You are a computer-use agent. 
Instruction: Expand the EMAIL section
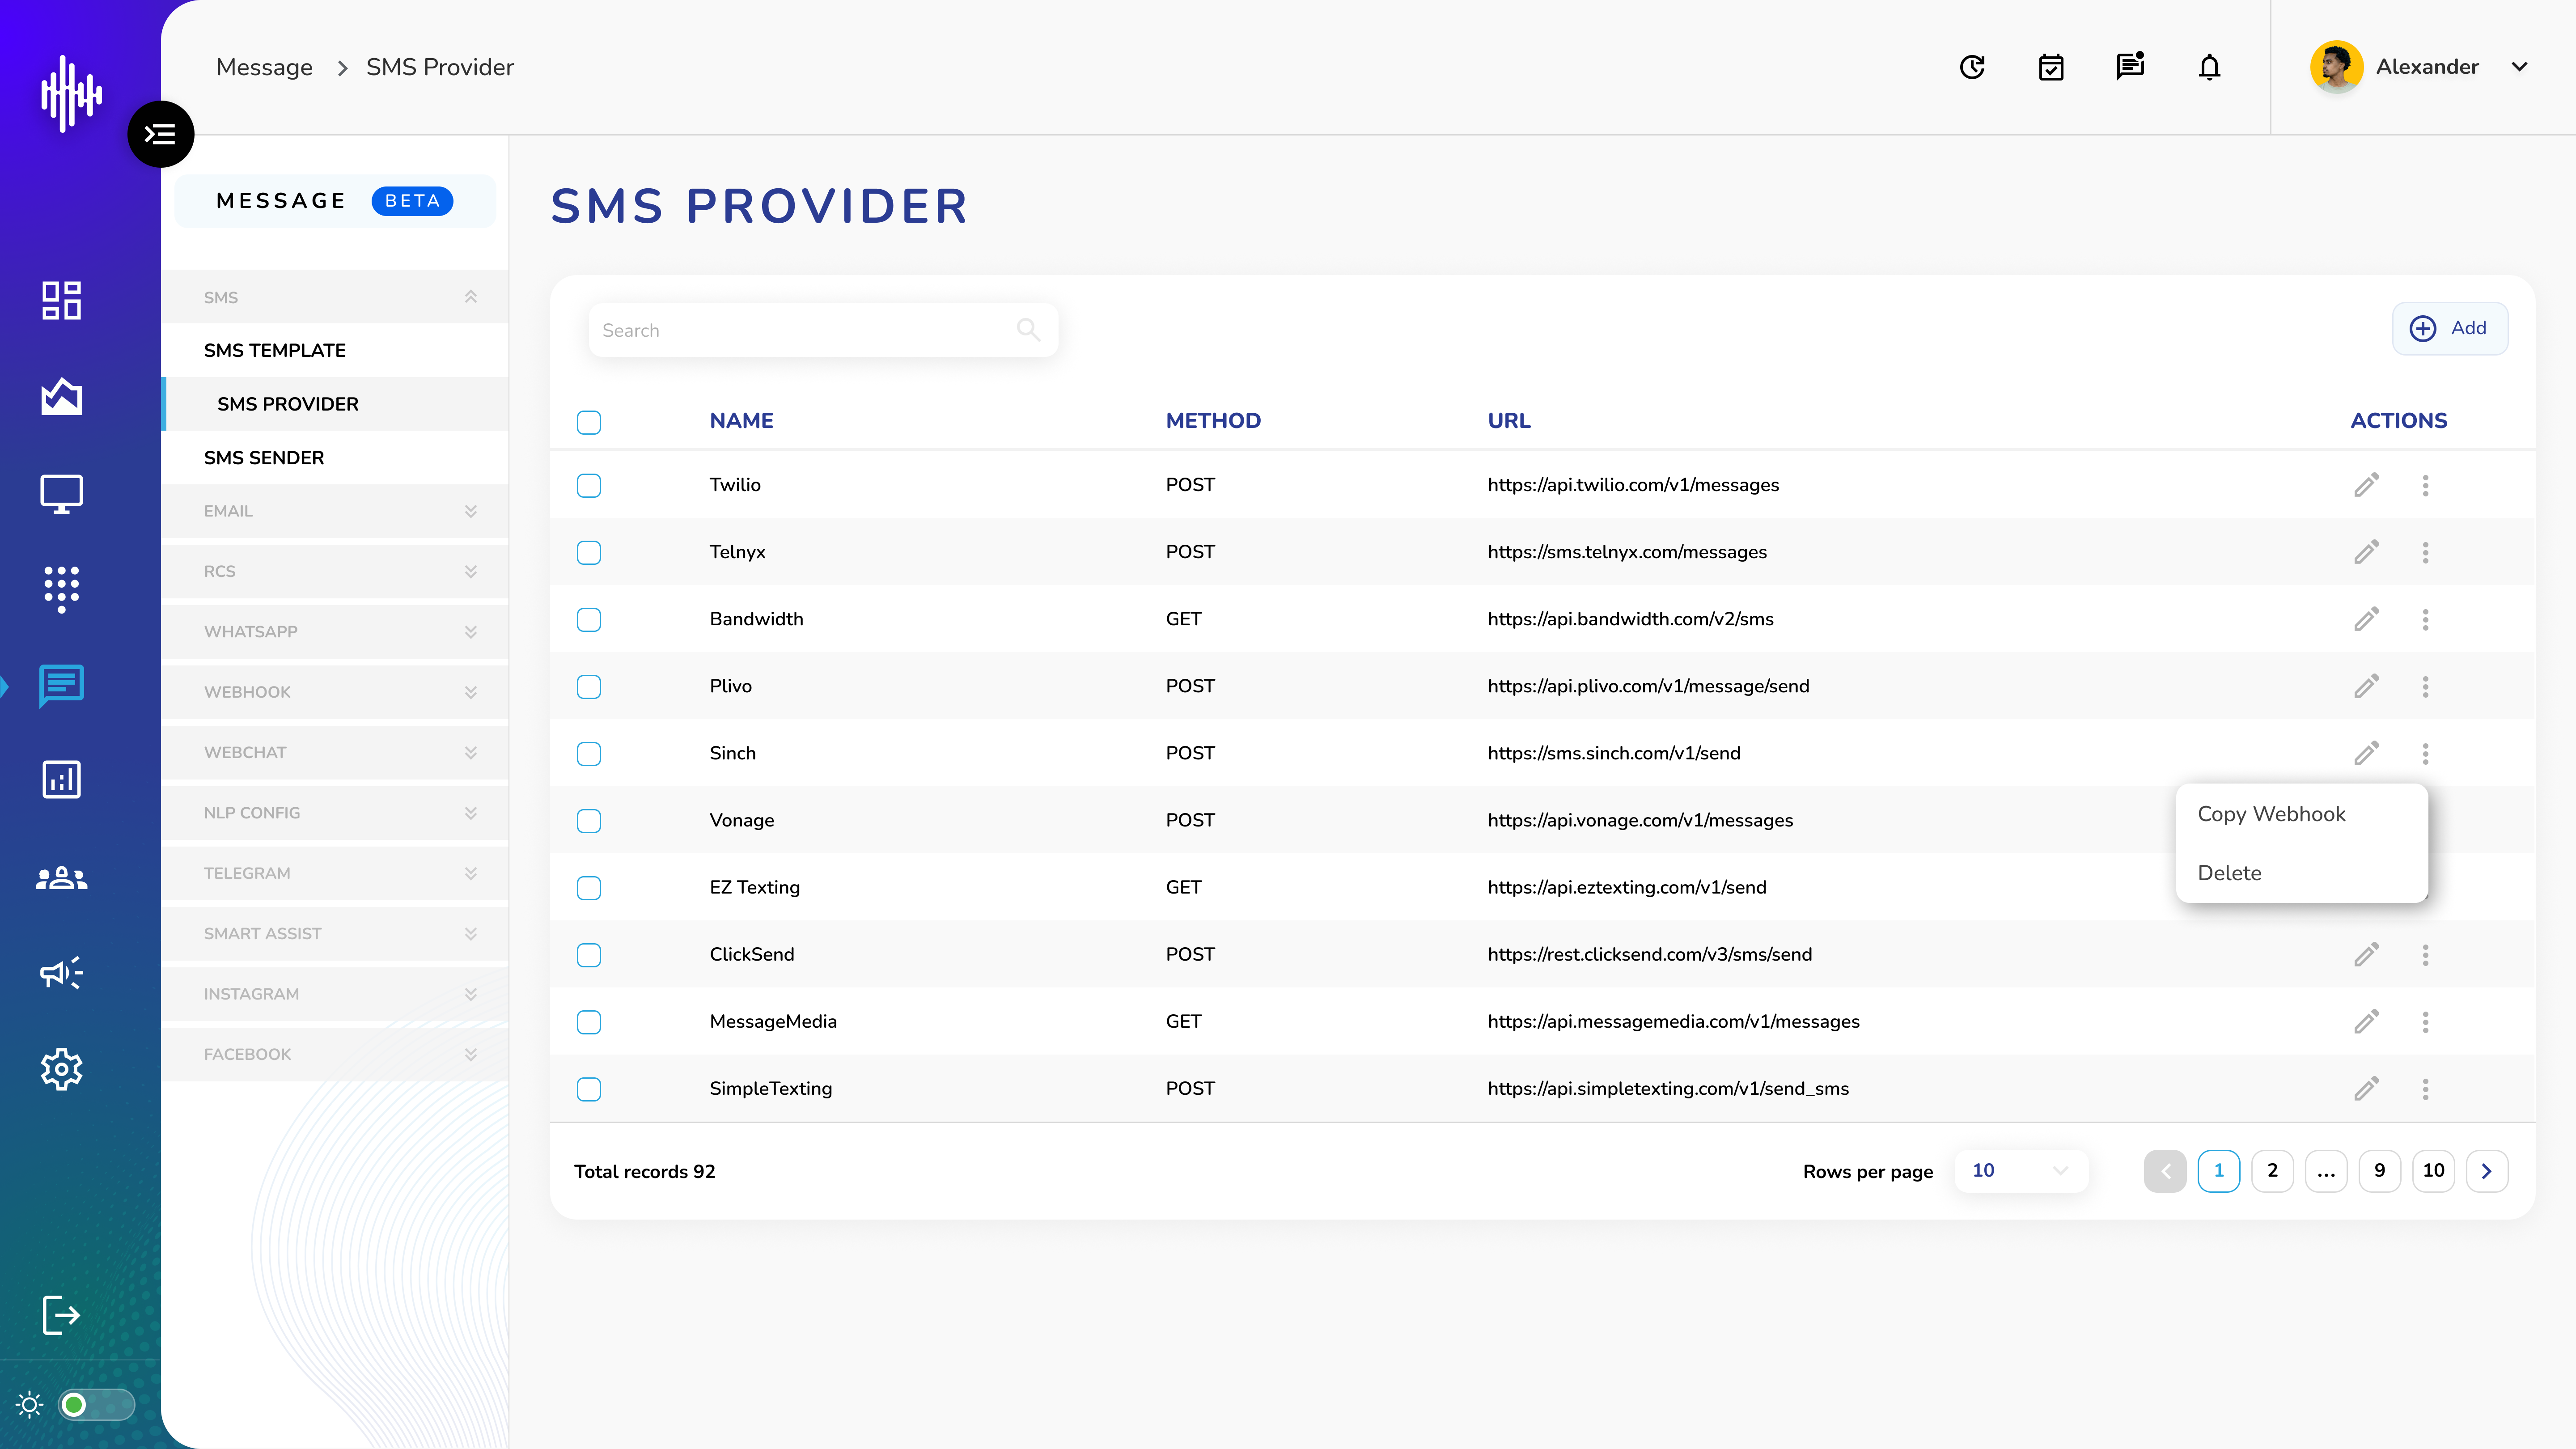pyautogui.click(x=335, y=511)
